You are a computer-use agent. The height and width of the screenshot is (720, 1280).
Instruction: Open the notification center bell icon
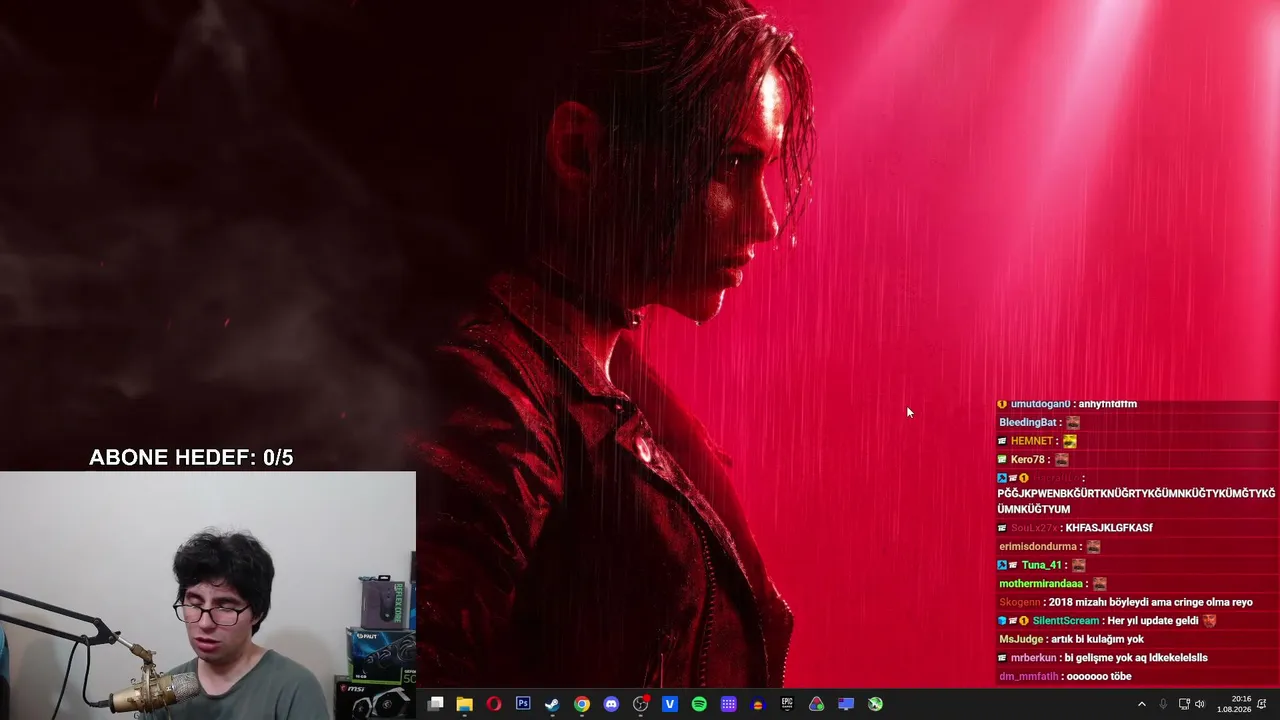(x=1262, y=704)
